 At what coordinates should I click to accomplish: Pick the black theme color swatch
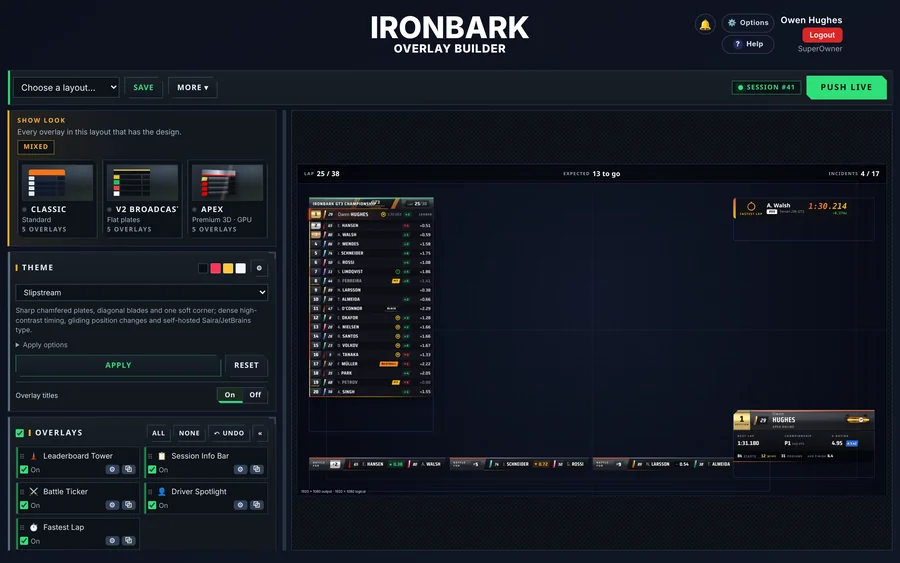[x=203, y=268]
